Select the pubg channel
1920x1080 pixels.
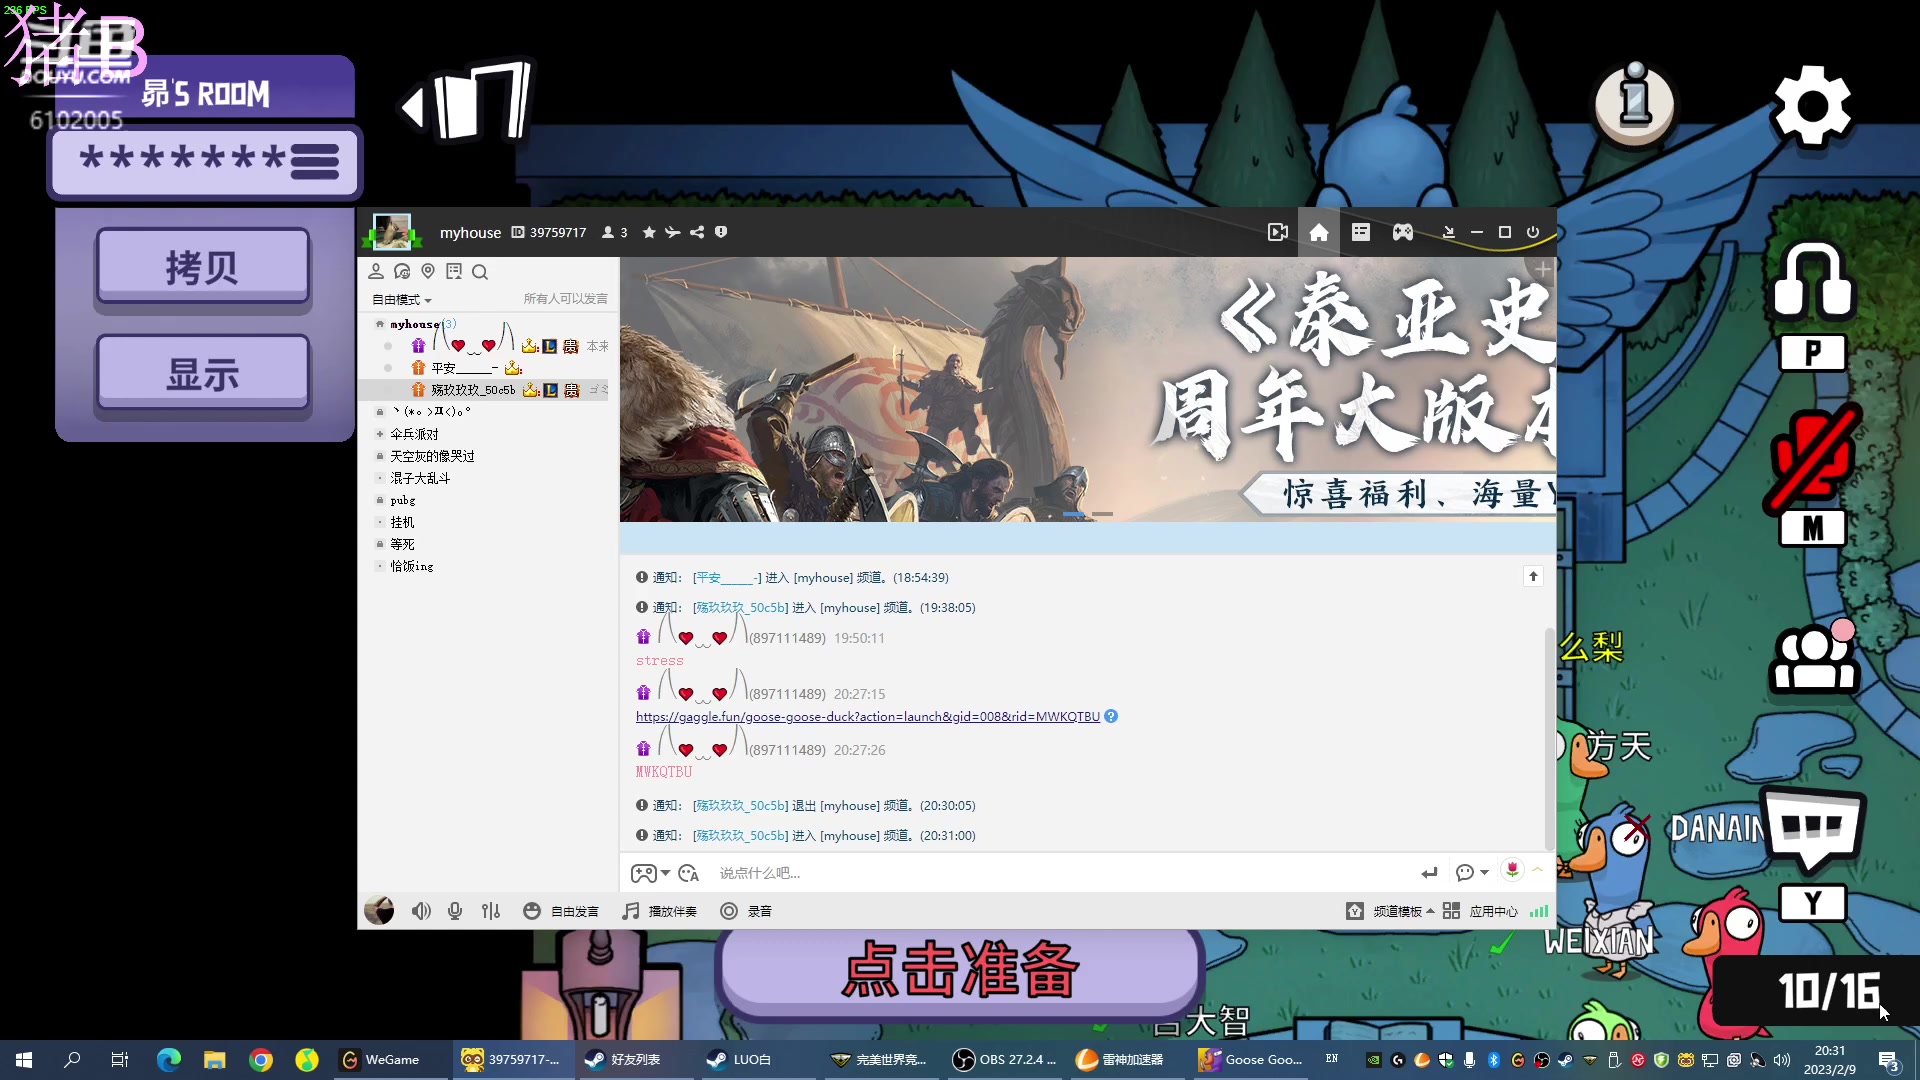point(402,500)
